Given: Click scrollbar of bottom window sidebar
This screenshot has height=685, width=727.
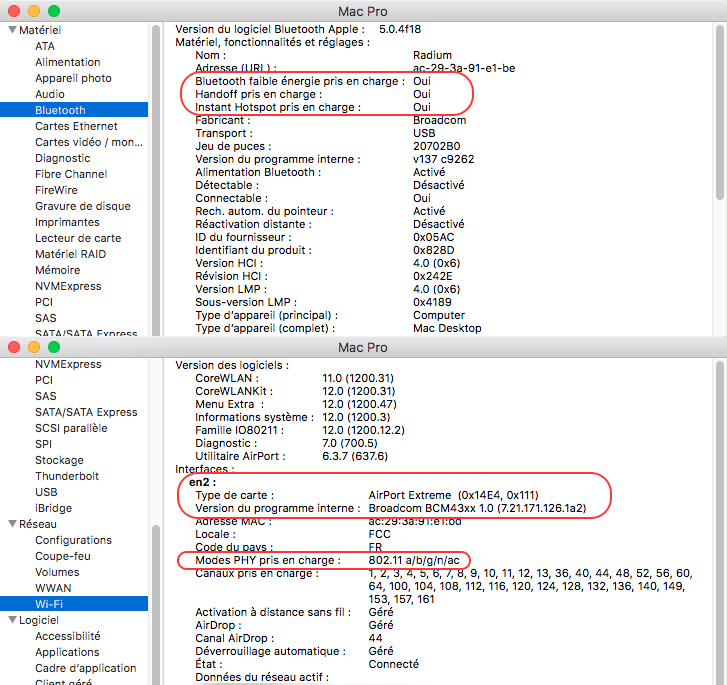Looking at the screenshot, I should [156, 603].
